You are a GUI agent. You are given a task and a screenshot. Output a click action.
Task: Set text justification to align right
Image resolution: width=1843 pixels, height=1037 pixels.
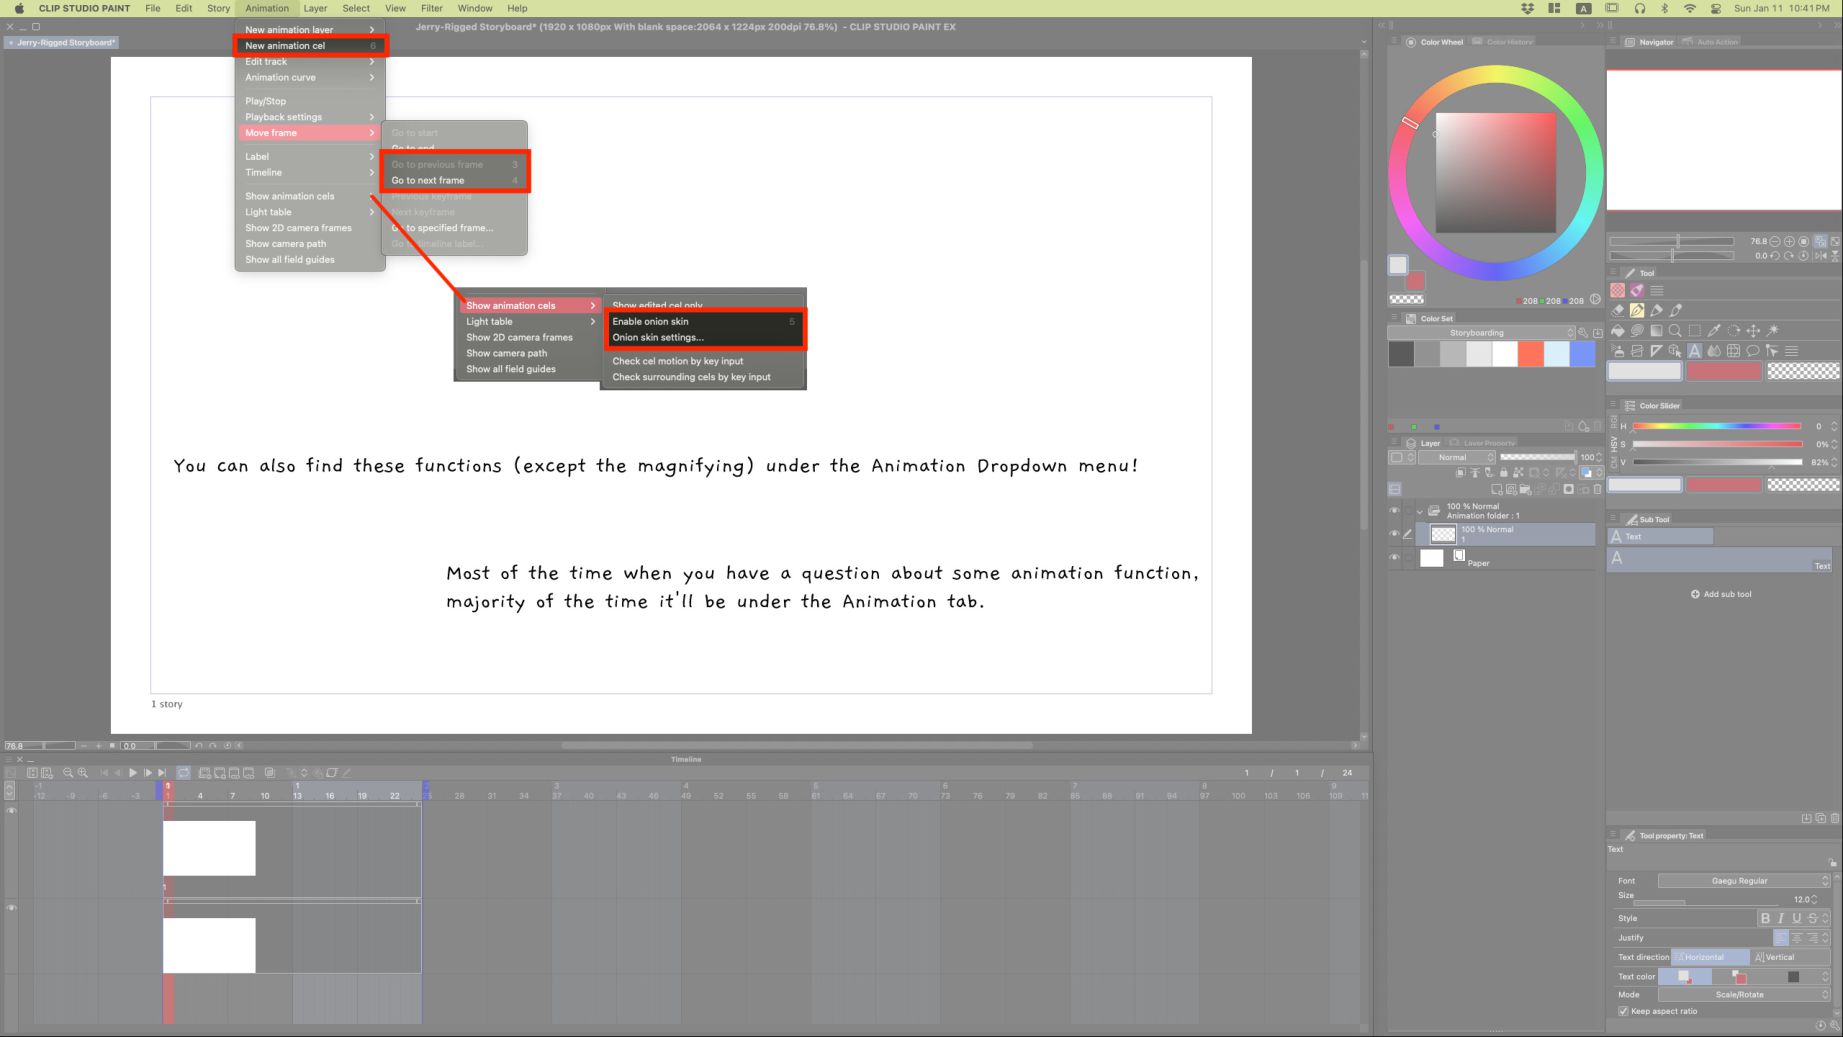pos(1813,938)
